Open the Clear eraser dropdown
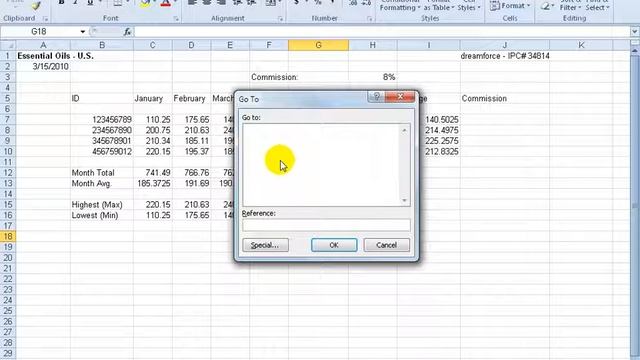 click(x=547, y=6)
